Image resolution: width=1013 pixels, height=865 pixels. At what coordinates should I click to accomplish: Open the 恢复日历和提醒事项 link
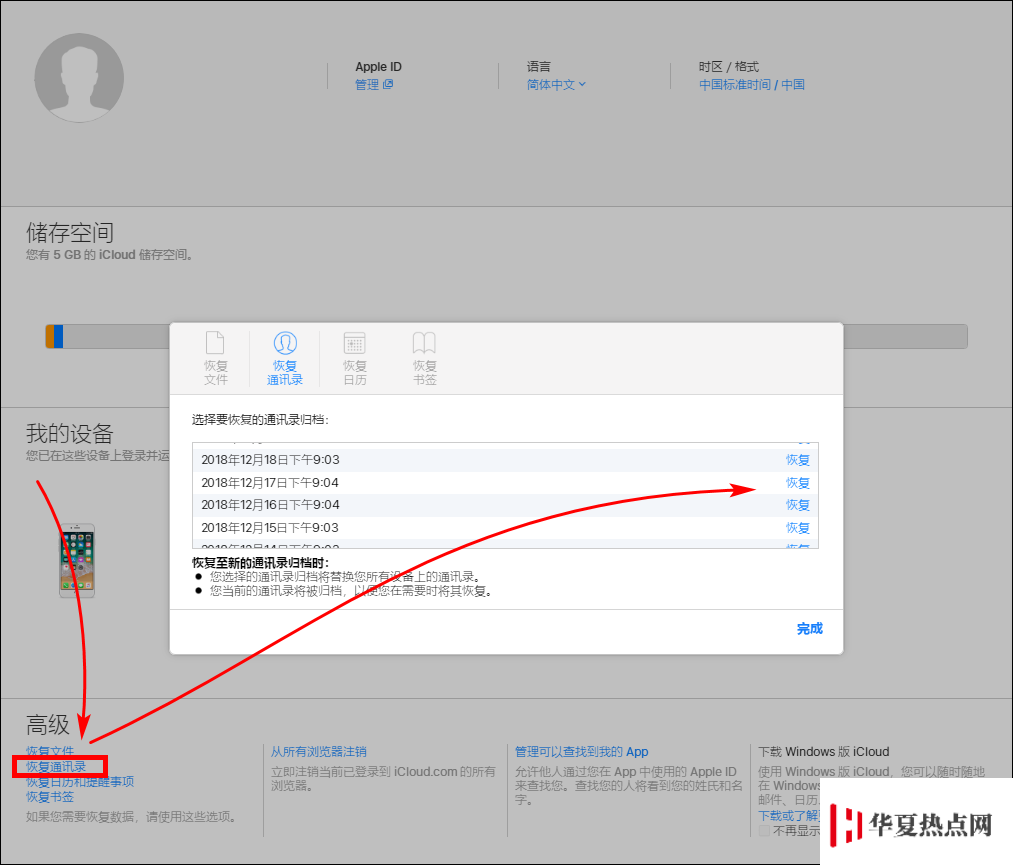(x=79, y=782)
